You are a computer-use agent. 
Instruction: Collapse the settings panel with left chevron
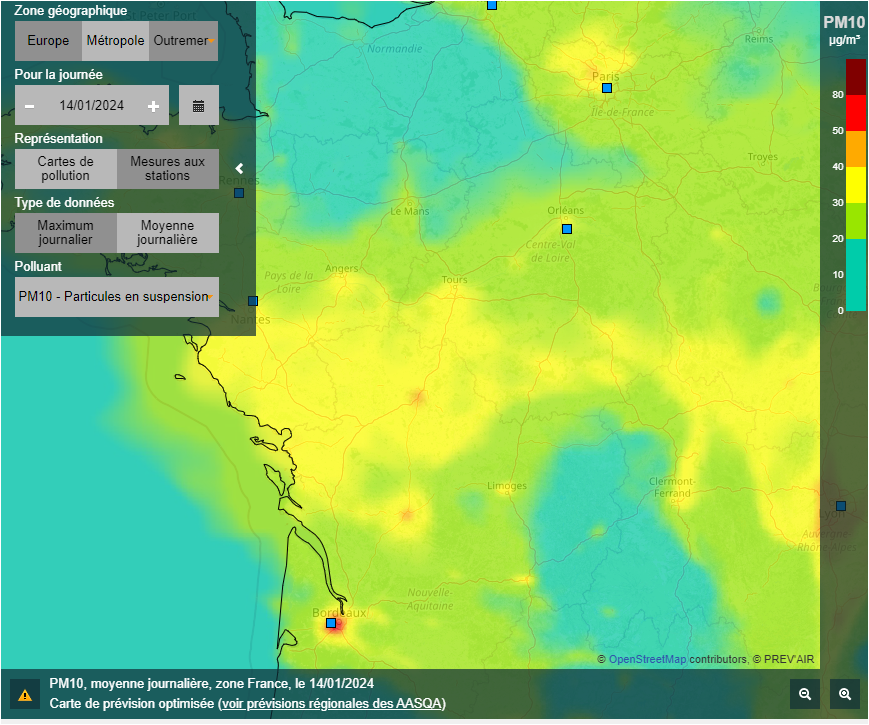[x=239, y=169]
